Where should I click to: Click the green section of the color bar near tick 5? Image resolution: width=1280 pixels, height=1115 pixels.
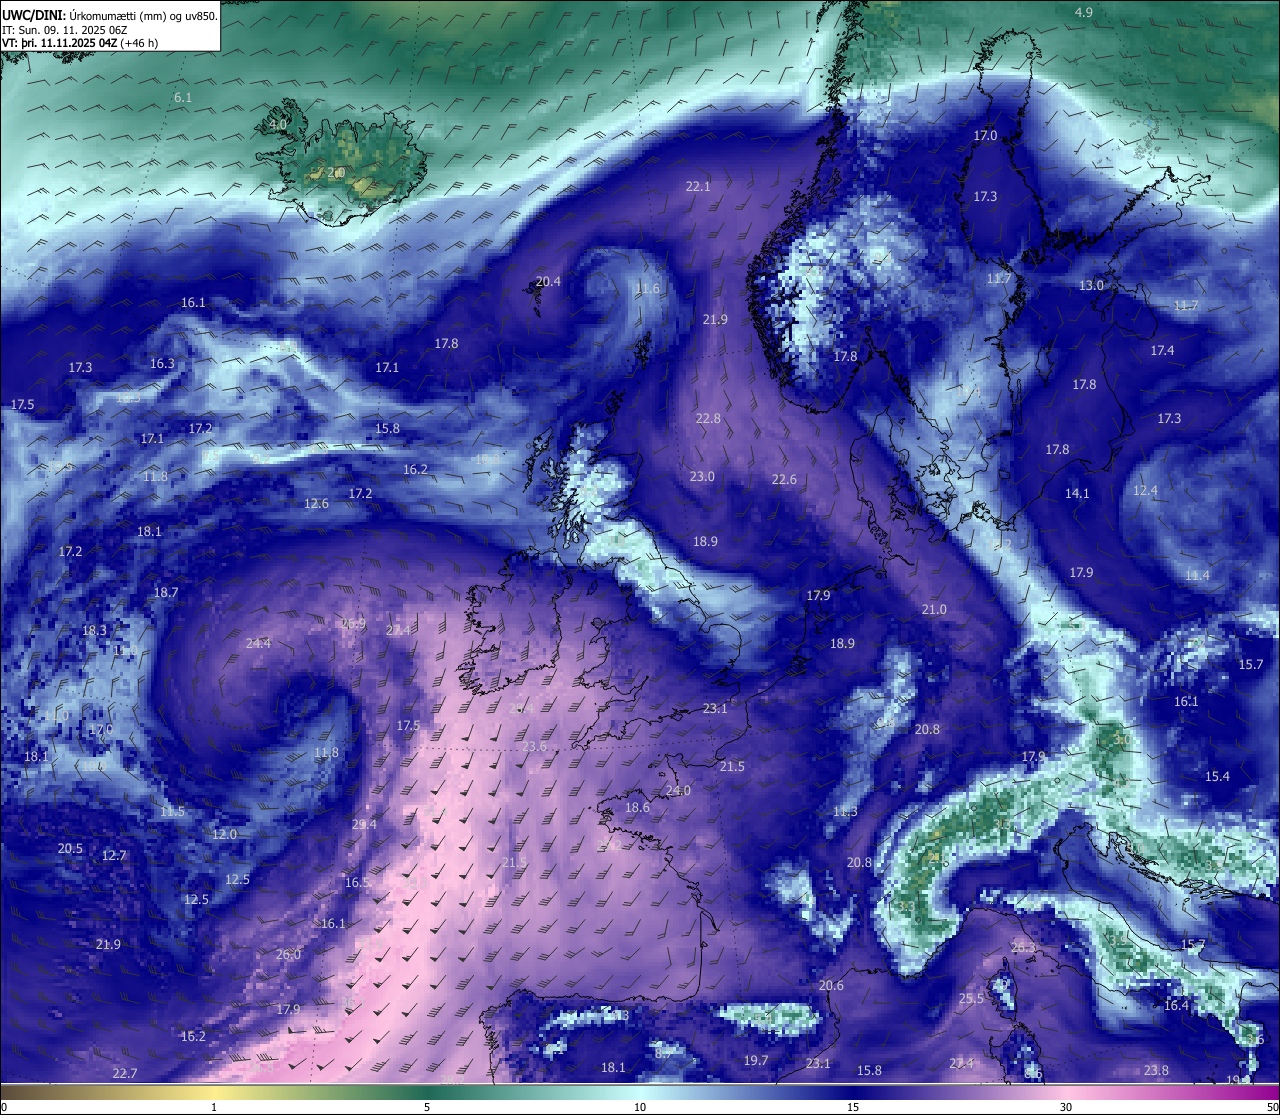427,1092
